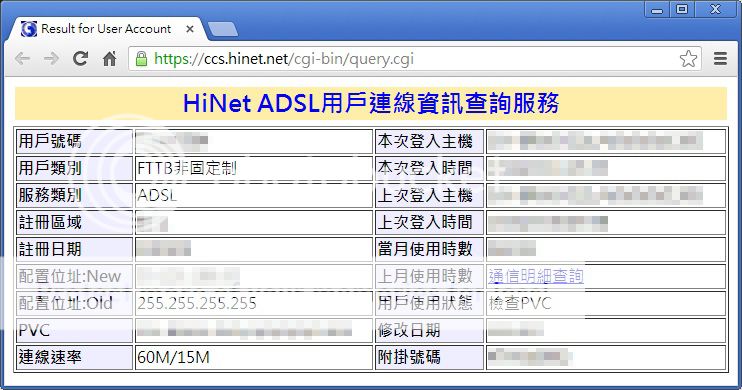Click the ADSL service type value
Image resolution: width=742 pixels, height=390 pixels.
[x=157, y=195]
